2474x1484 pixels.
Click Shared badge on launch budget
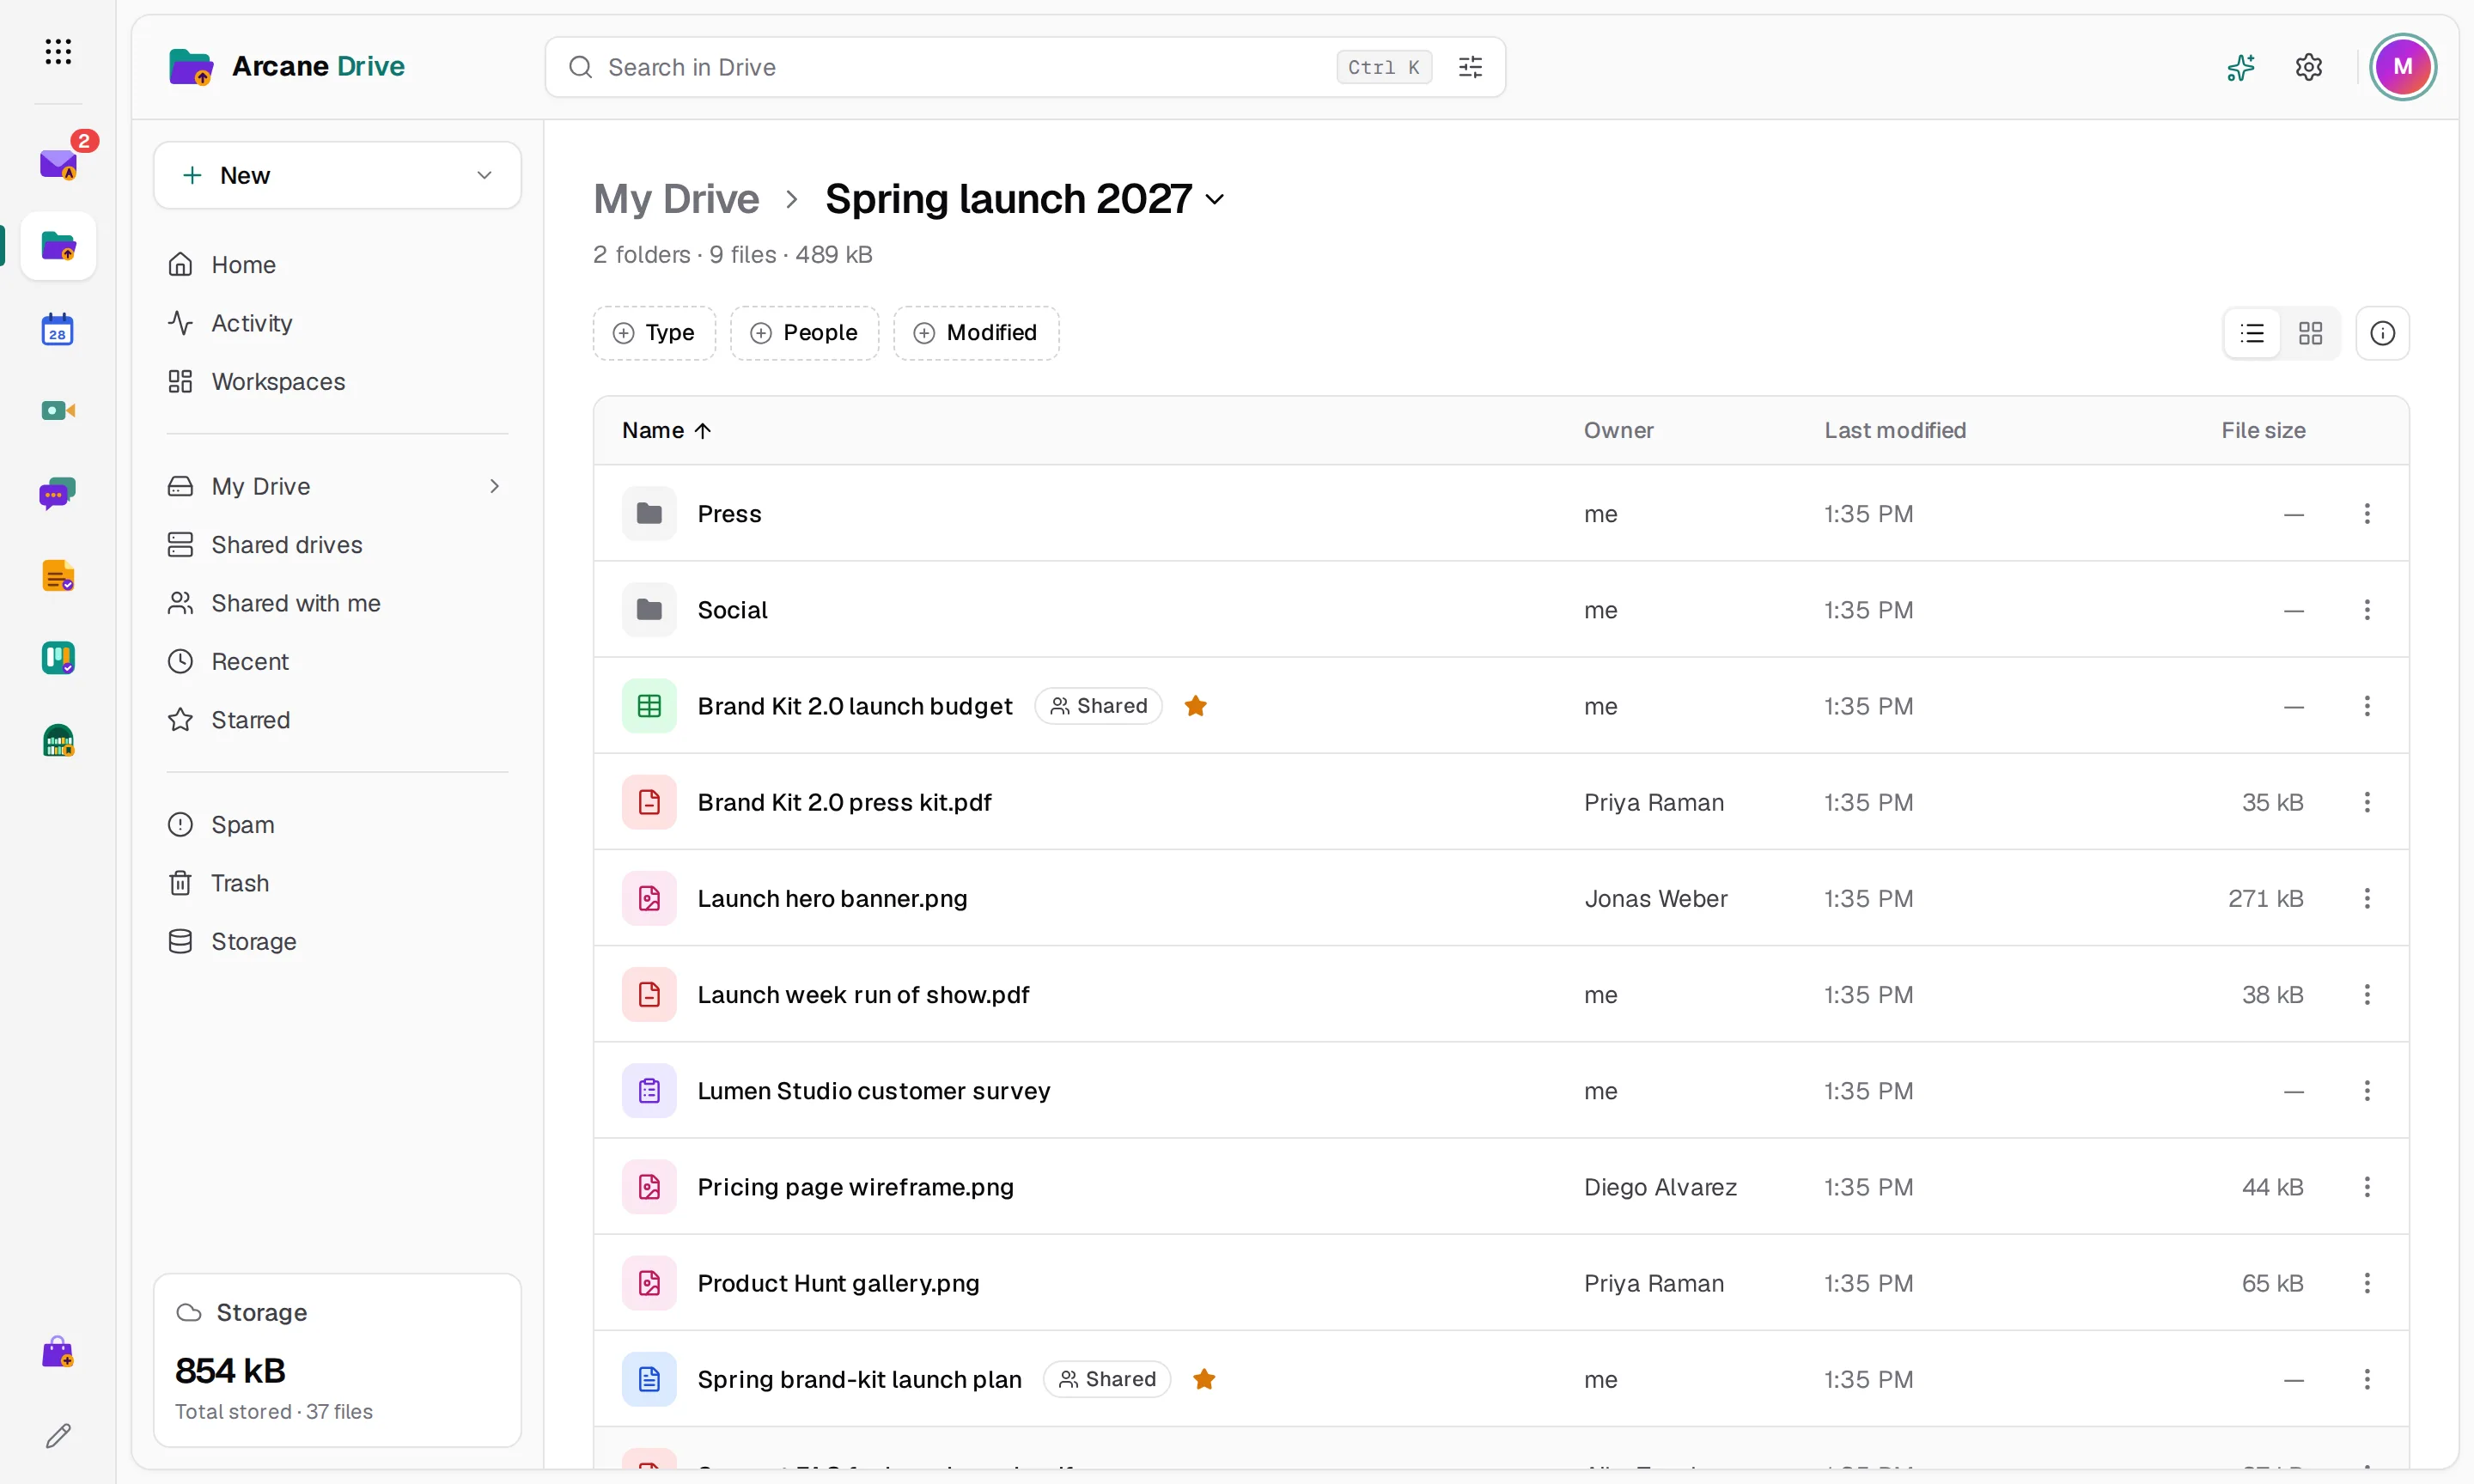click(1098, 706)
